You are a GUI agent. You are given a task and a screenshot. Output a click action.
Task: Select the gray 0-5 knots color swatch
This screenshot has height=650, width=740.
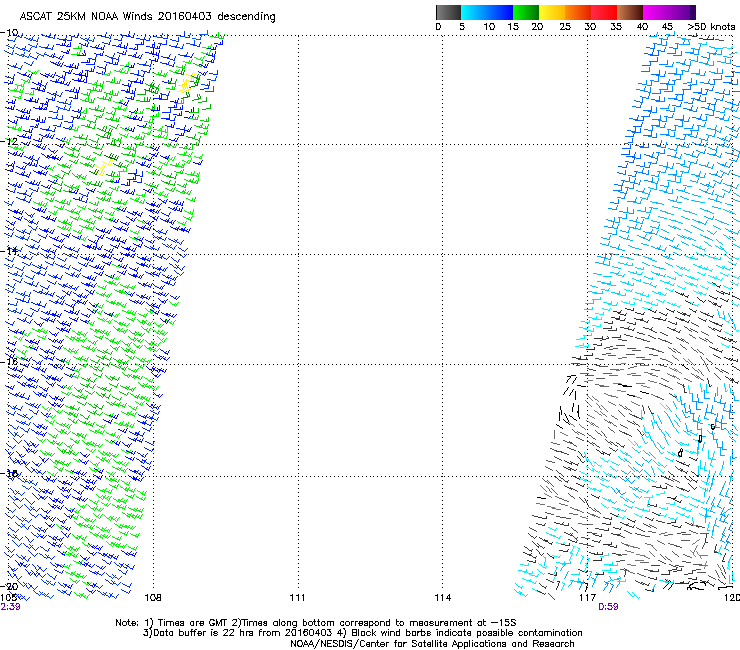[x=449, y=12]
